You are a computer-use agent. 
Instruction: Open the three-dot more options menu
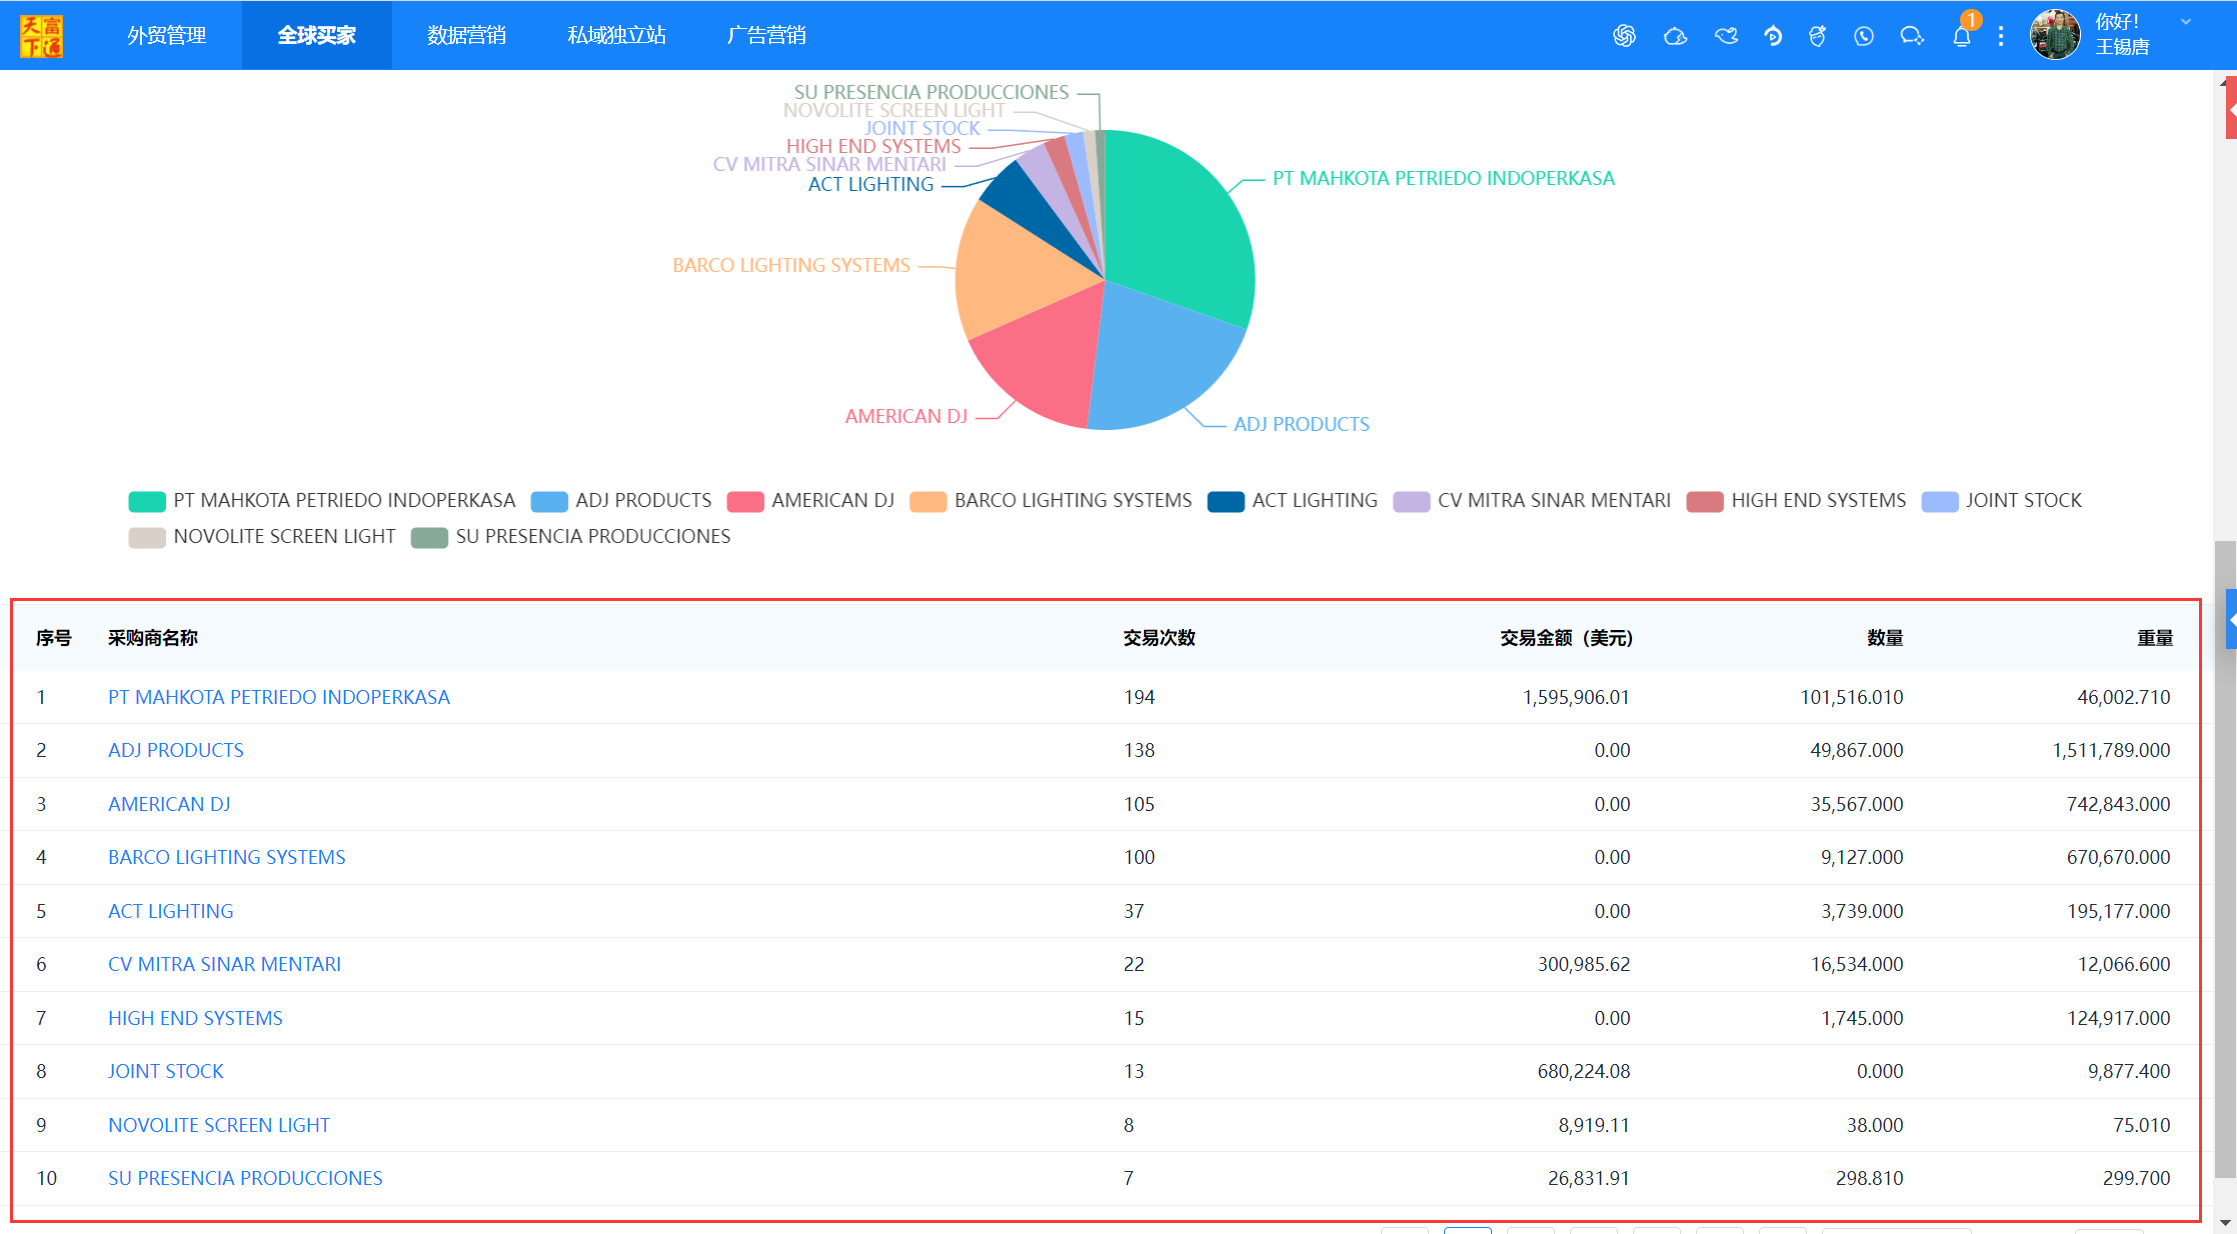click(2001, 36)
